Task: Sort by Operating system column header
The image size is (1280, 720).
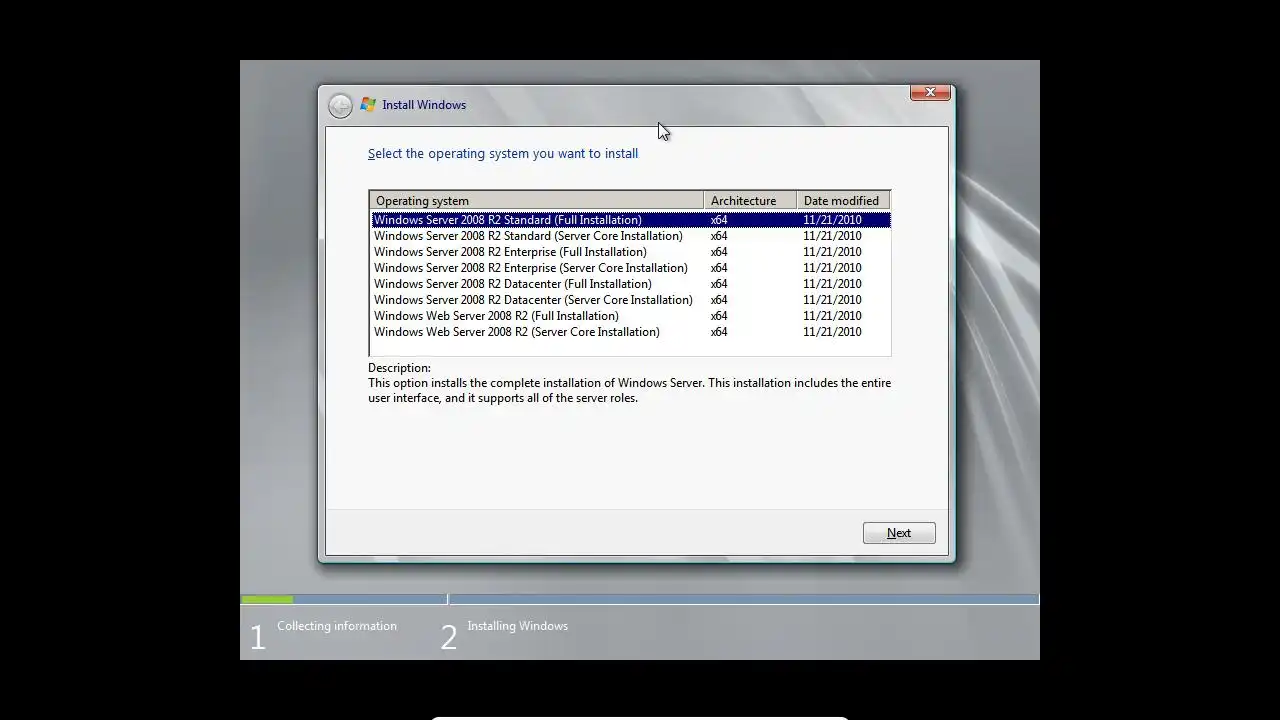Action: coord(536,201)
